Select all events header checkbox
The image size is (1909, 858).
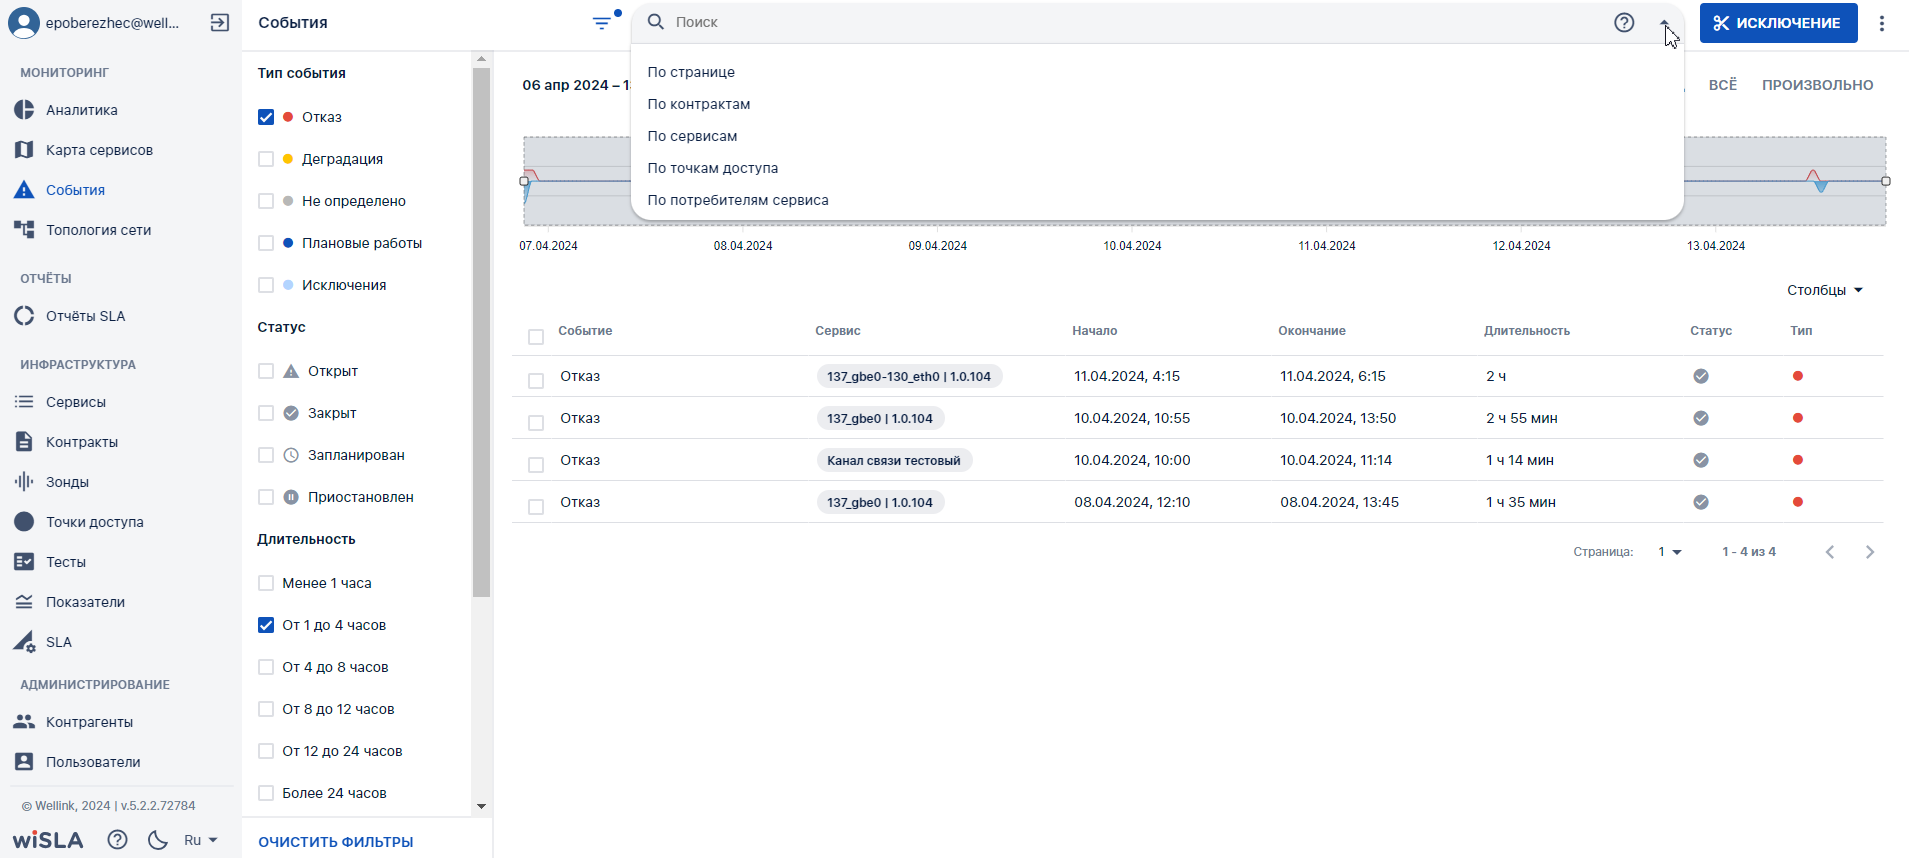536,337
